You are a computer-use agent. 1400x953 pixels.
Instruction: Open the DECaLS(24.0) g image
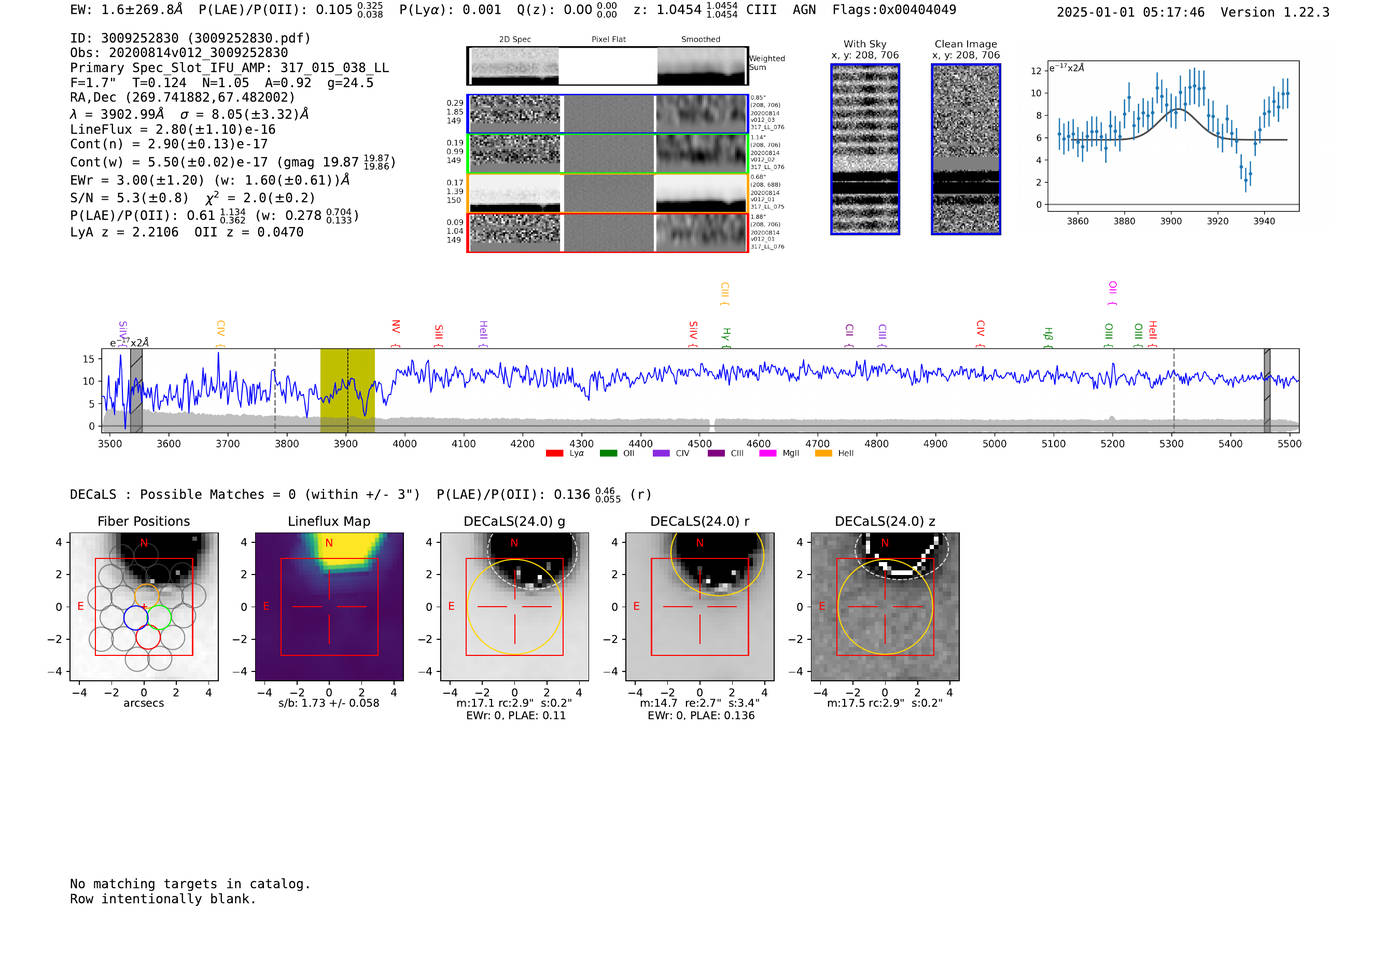click(514, 606)
